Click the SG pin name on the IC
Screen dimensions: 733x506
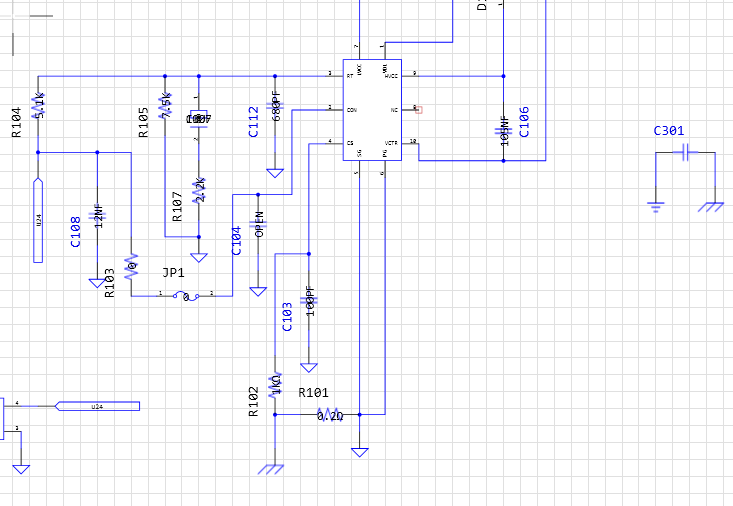point(359,153)
